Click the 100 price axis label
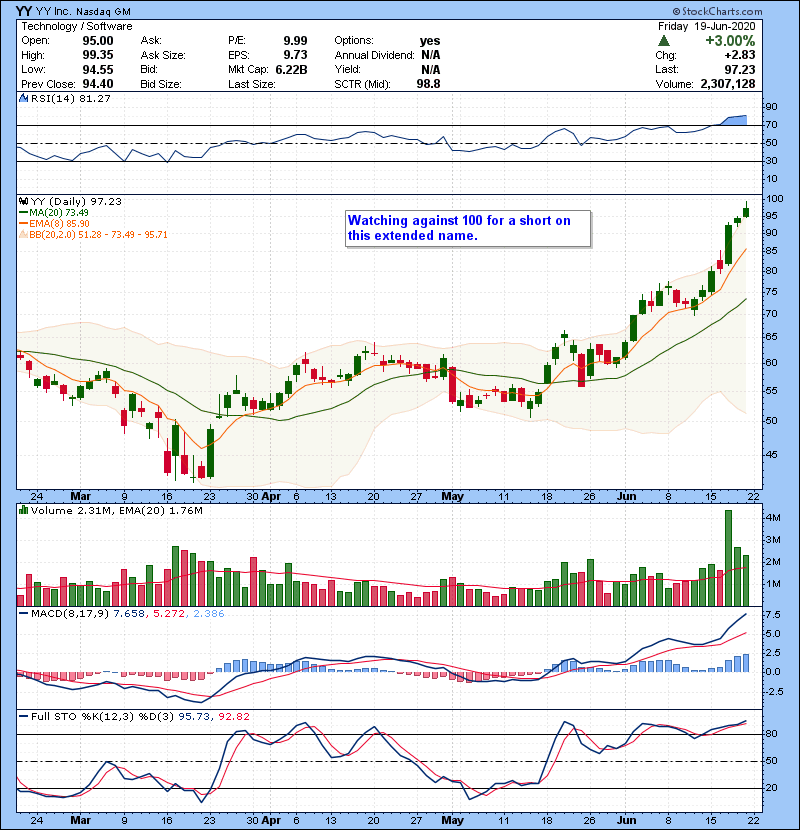Screen dimensions: 800x830 775,199
